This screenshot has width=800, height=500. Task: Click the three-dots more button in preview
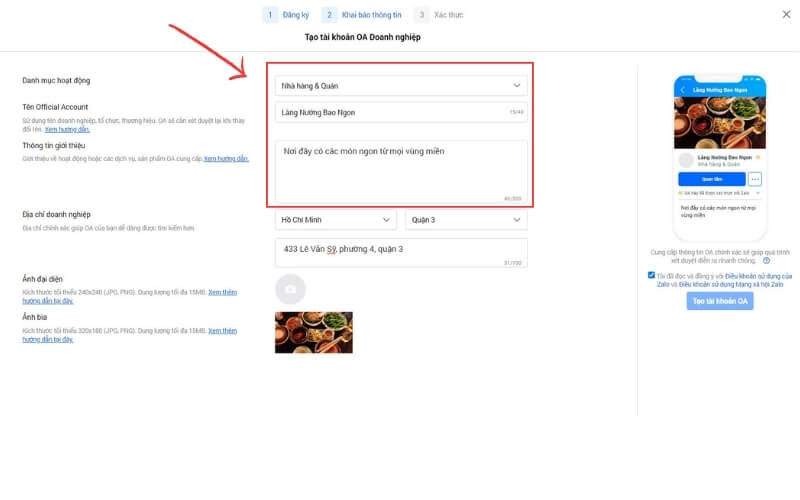click(755, 179)
